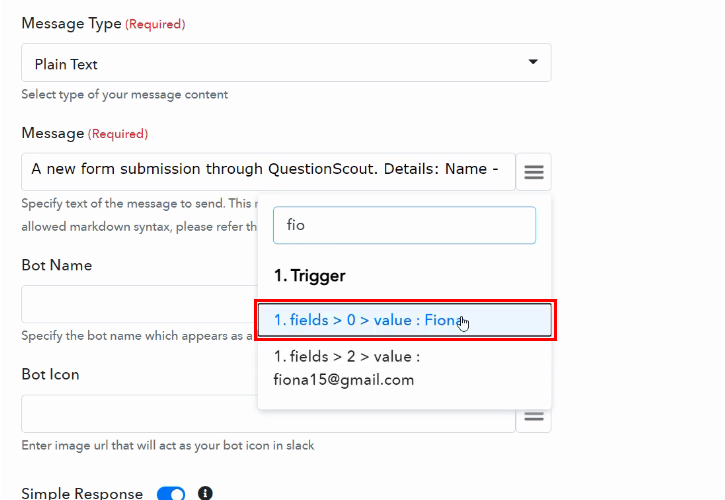The width and height of the screenshot is (725, 500).
Task: Click the info icon beside Simple Response
Action: [205, 493]
